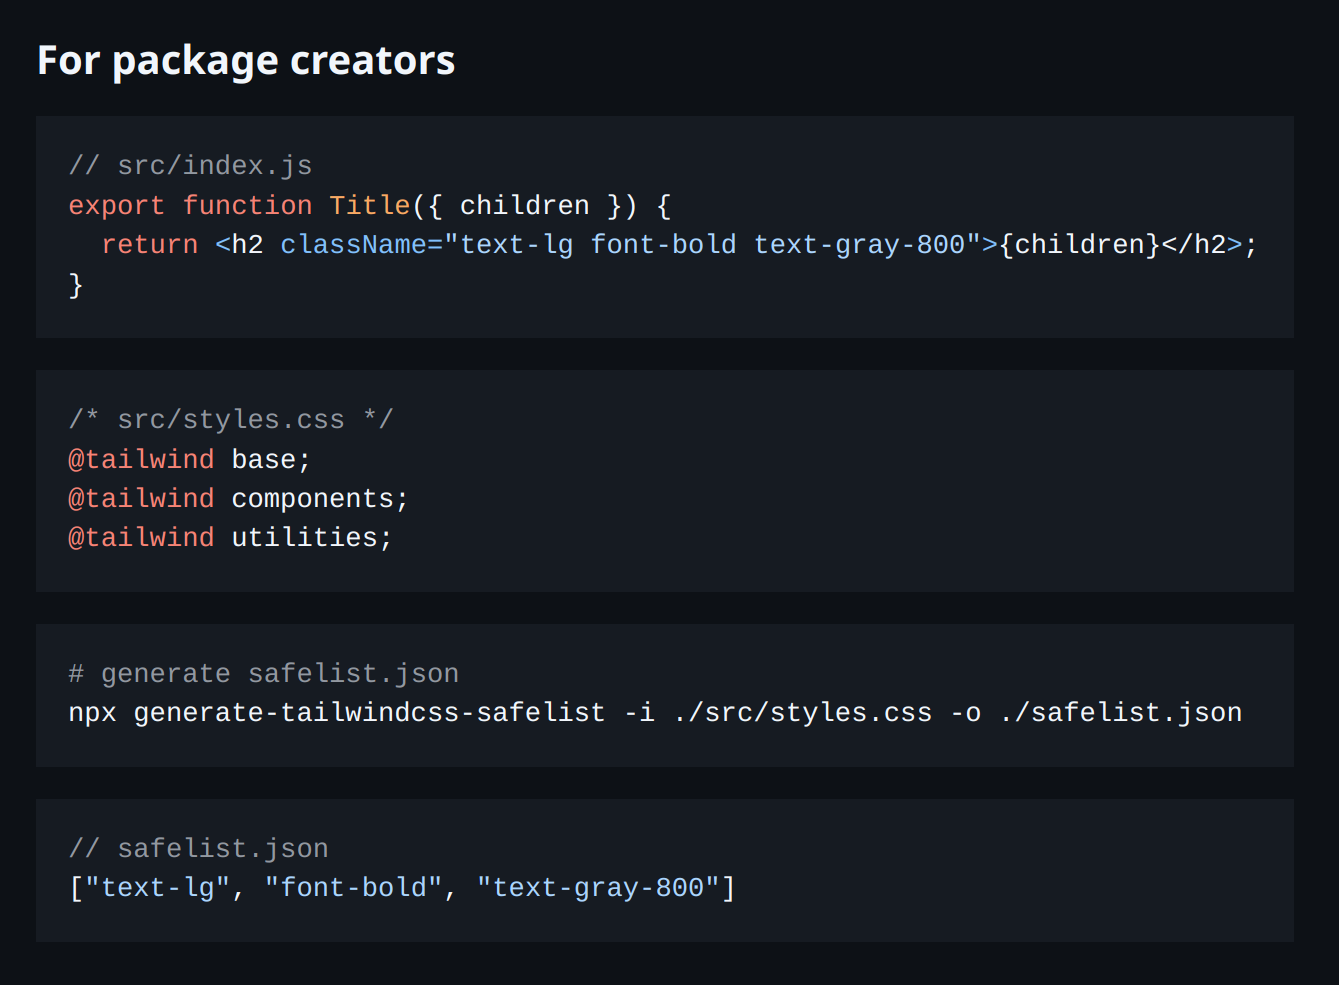Click the @tailwind components line
The image size is (1339, 985).
tap(237, 497)
